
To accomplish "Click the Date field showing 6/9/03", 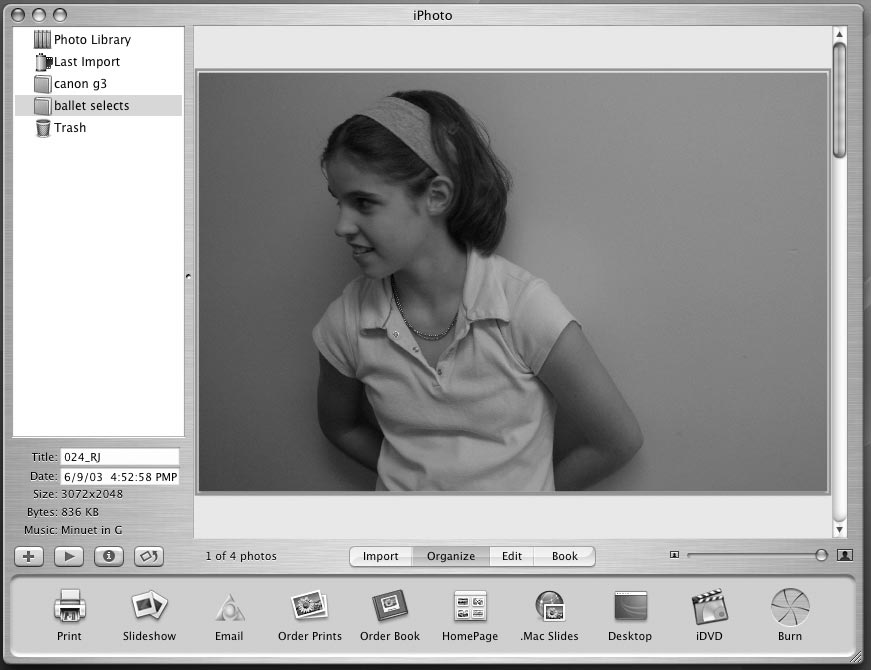I will [119, 477].
